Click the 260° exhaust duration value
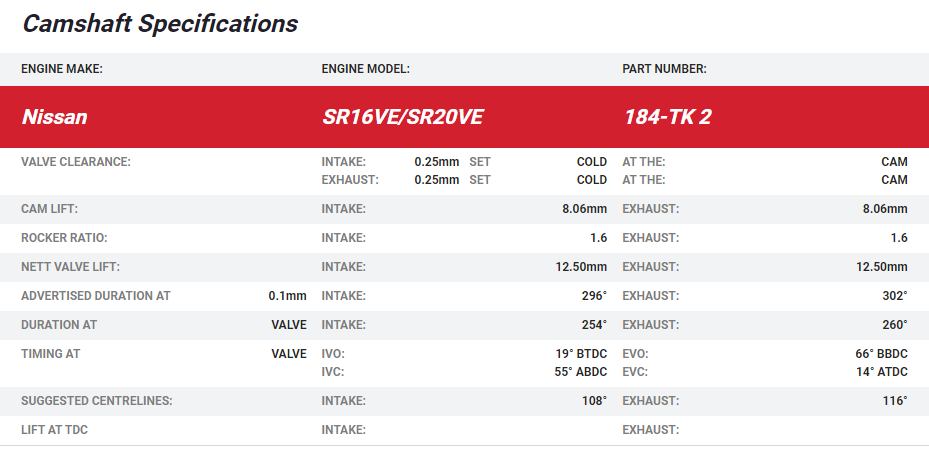The width and height of the screenshot is (929, 451). coord(893,325)
